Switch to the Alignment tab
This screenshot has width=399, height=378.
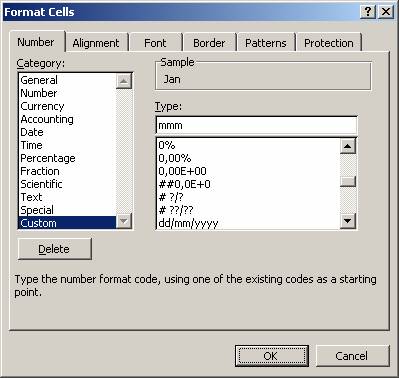pos(96,43)
